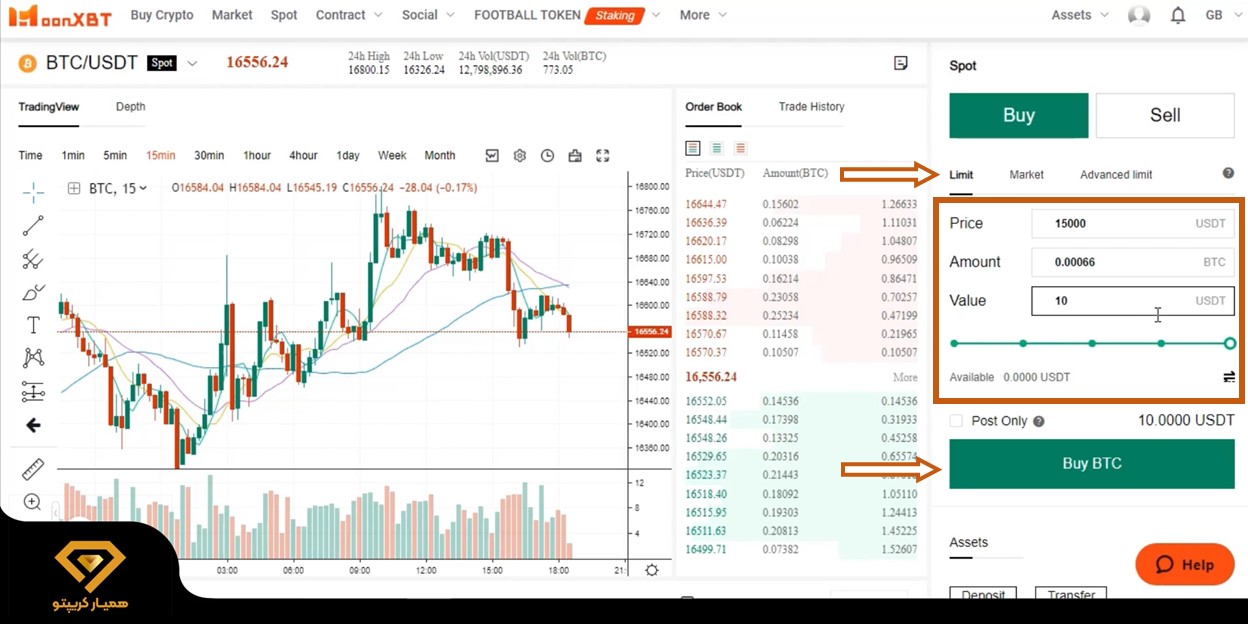This screenshot has width=1248, height=624.
Task: Open the BTC/USDT trading pair dropdown
Action: [x=191, y=62]
